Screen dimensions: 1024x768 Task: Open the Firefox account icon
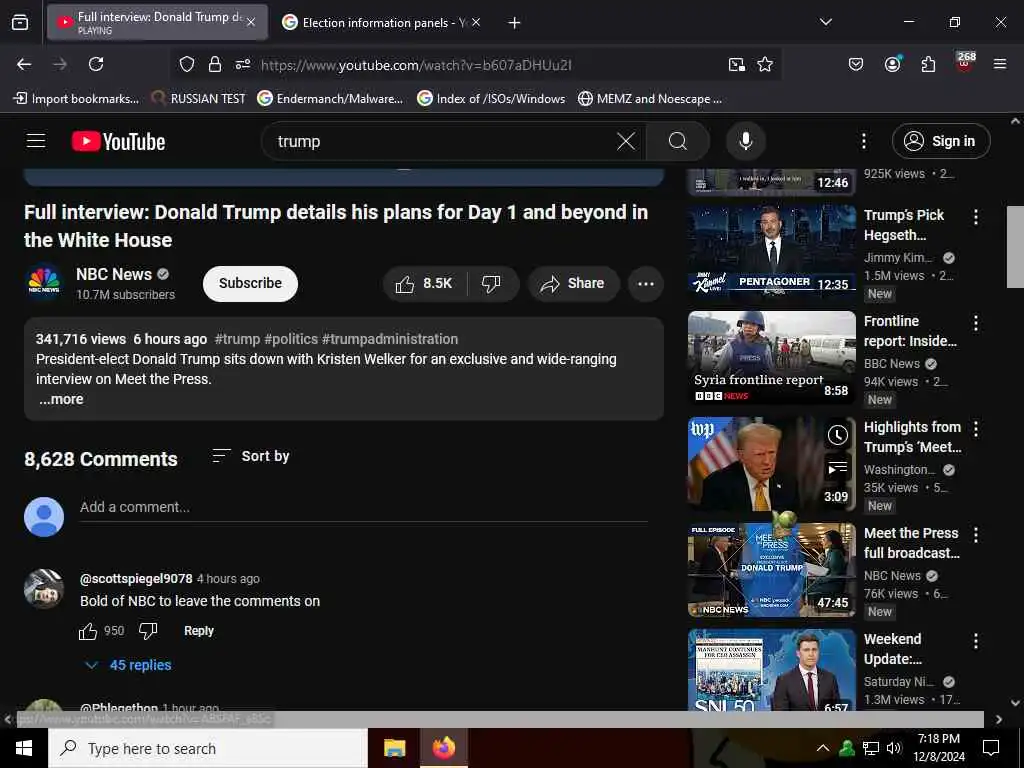coord(892,64)
